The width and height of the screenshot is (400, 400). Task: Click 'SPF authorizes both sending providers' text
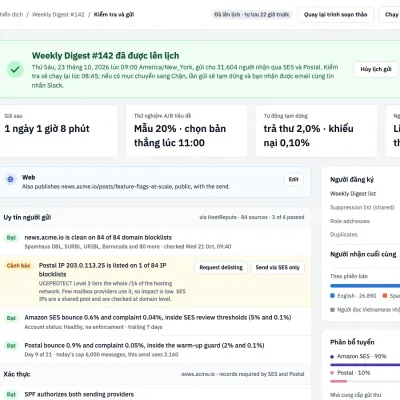tap(79, 394)
